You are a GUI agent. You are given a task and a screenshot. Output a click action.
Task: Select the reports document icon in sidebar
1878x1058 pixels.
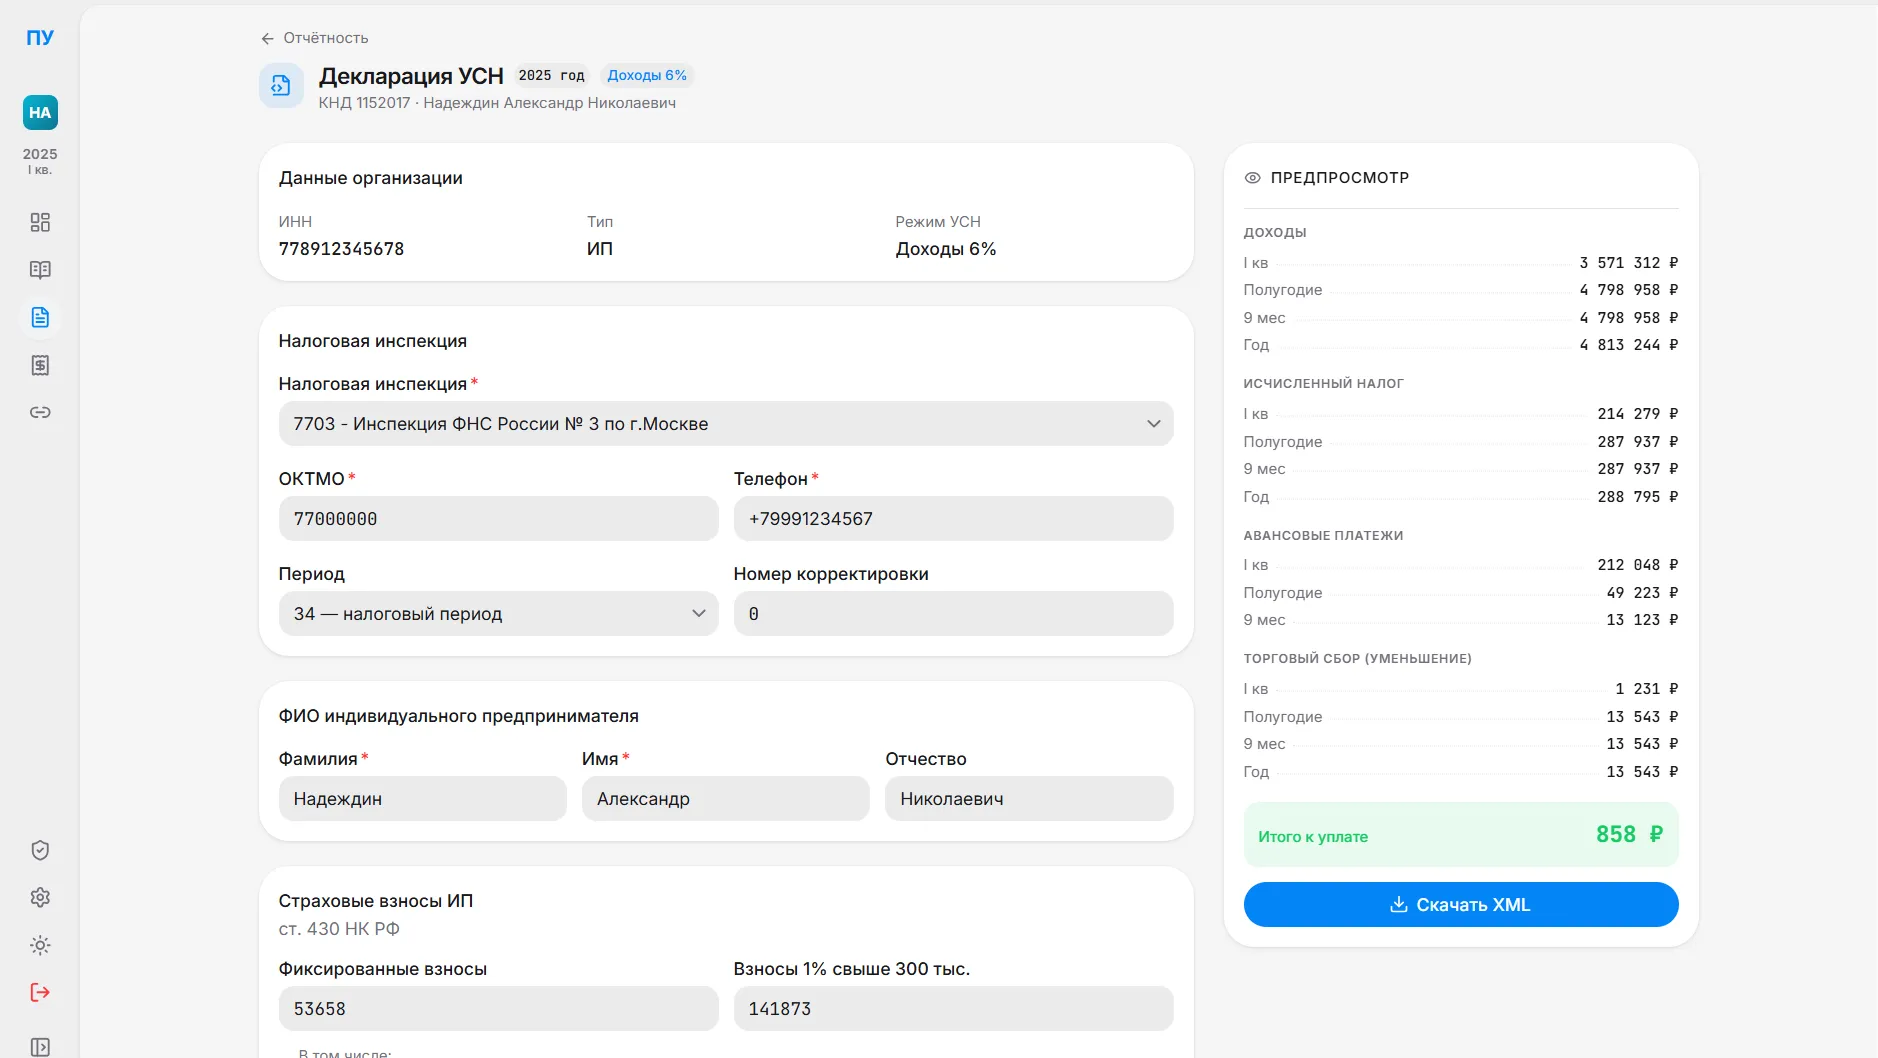coord(40,318)
